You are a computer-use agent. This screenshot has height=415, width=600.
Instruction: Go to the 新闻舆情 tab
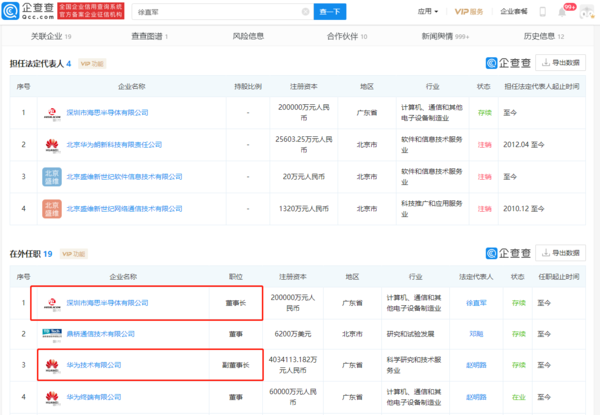pos(445,36)
